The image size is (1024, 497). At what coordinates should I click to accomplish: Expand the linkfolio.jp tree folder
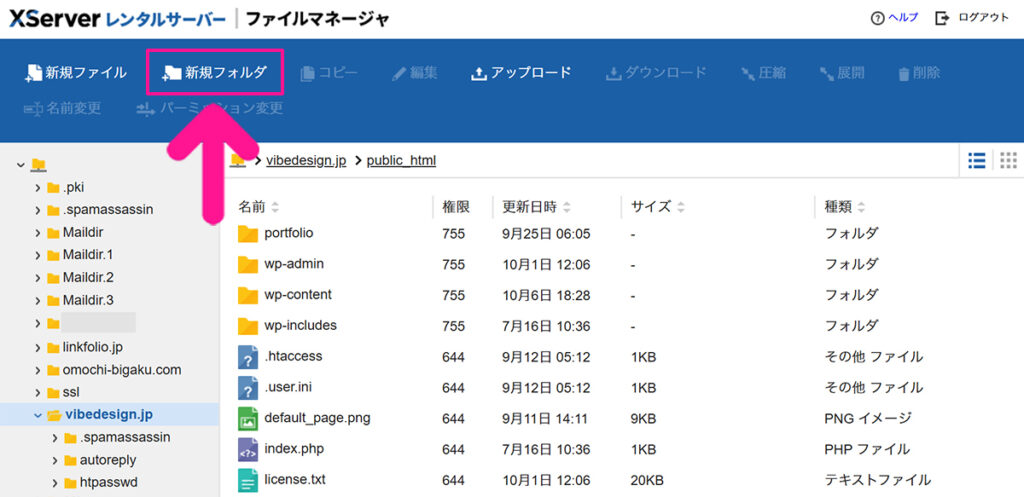tap(38, 347)
